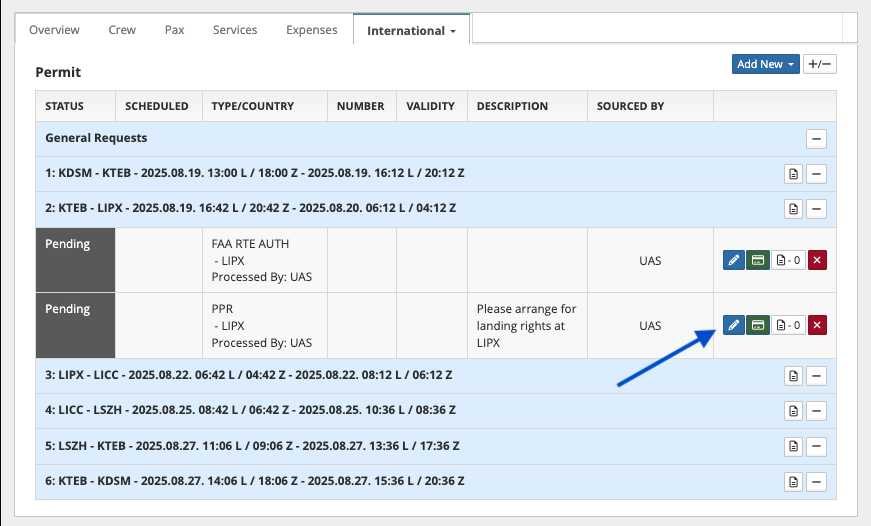Click the PPR - LIPX type cell
Viewport: 871px width, 526px height.
coord(265,325)
